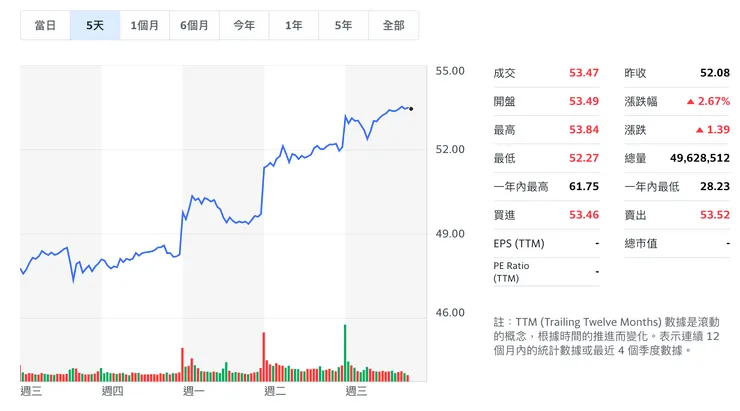Click the 週四 label on the x-axis
This screenshot has height=411, width=740.
point(112,390)
